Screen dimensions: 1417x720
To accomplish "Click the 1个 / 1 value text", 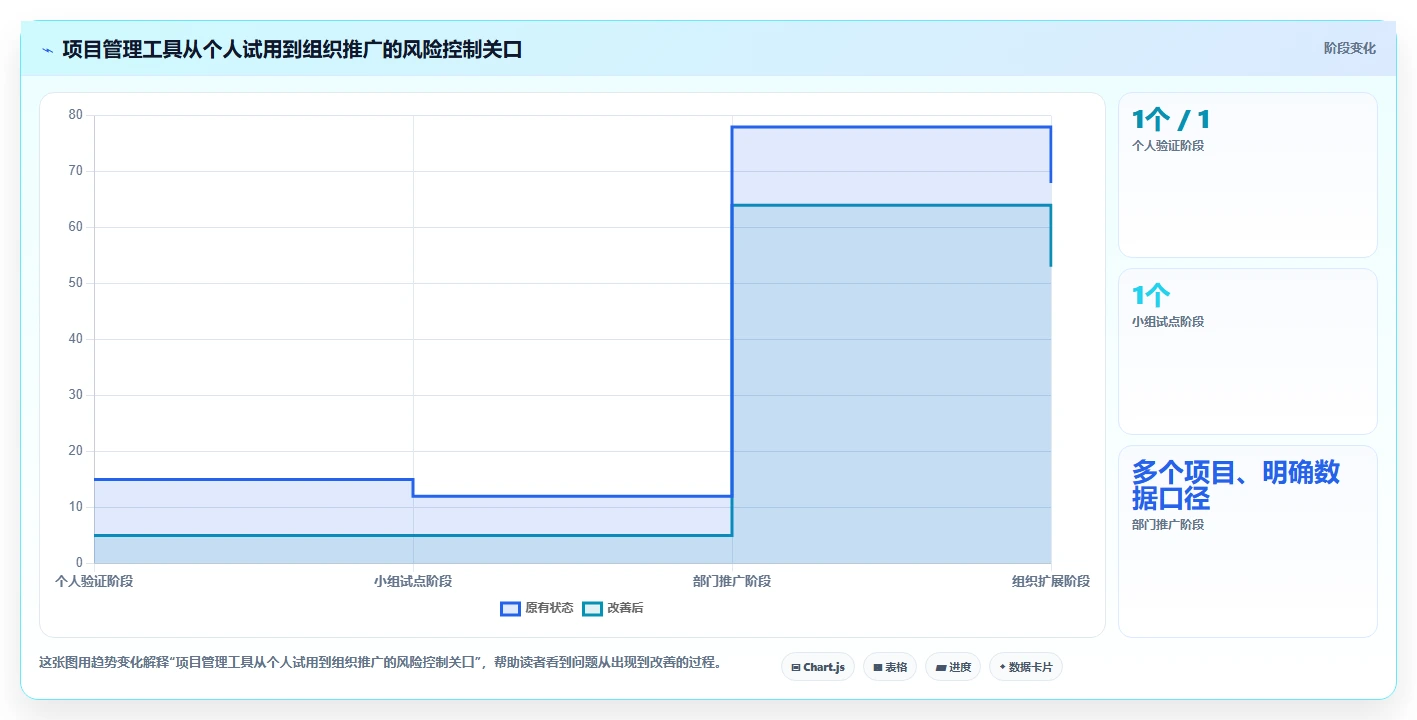I will (x=1171, y=120).
